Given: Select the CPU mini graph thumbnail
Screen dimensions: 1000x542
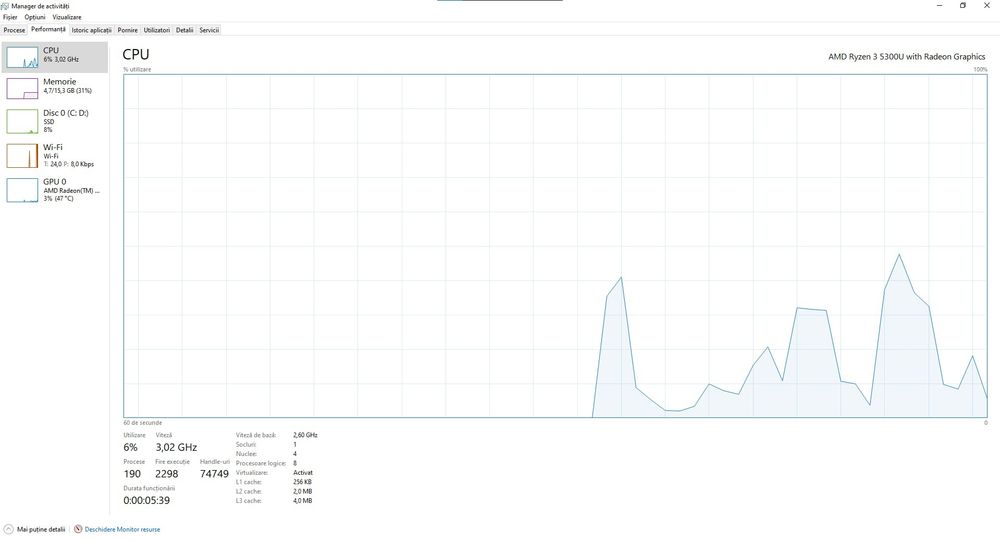Looking at the screenshot, I should 22,57.
